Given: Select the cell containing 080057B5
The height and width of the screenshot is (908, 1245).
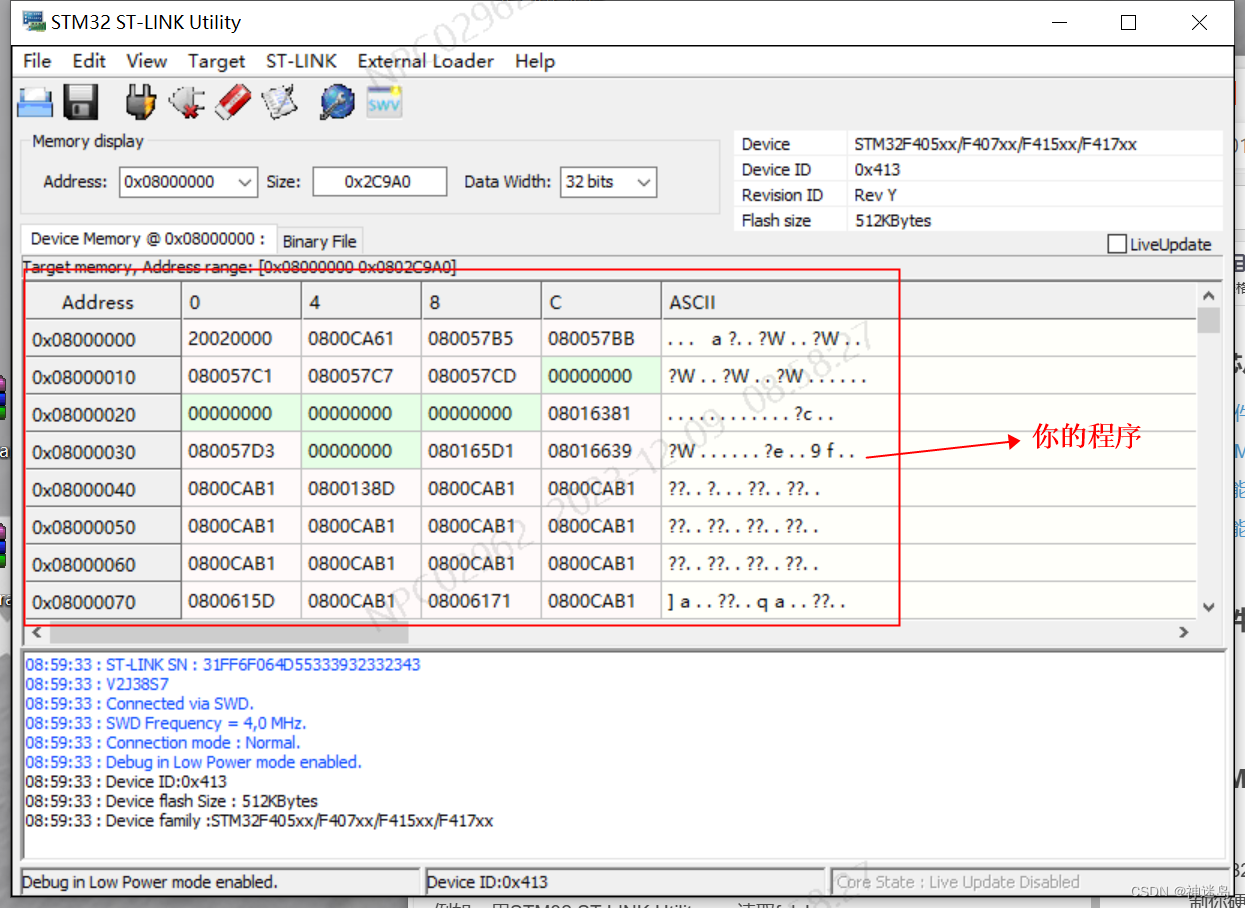Looking at the screenshot, I should 481,339.
